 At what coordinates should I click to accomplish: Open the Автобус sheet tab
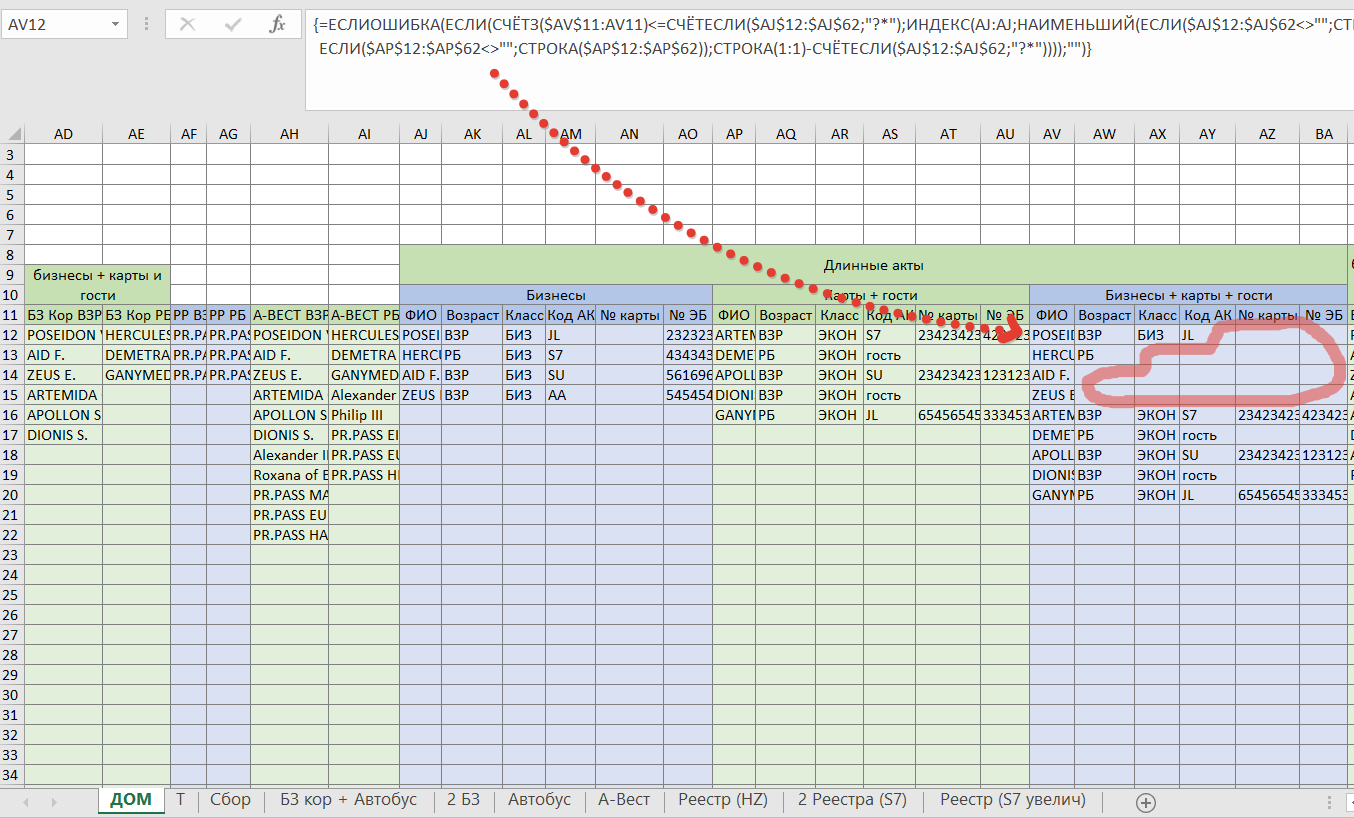click(539, 800)
